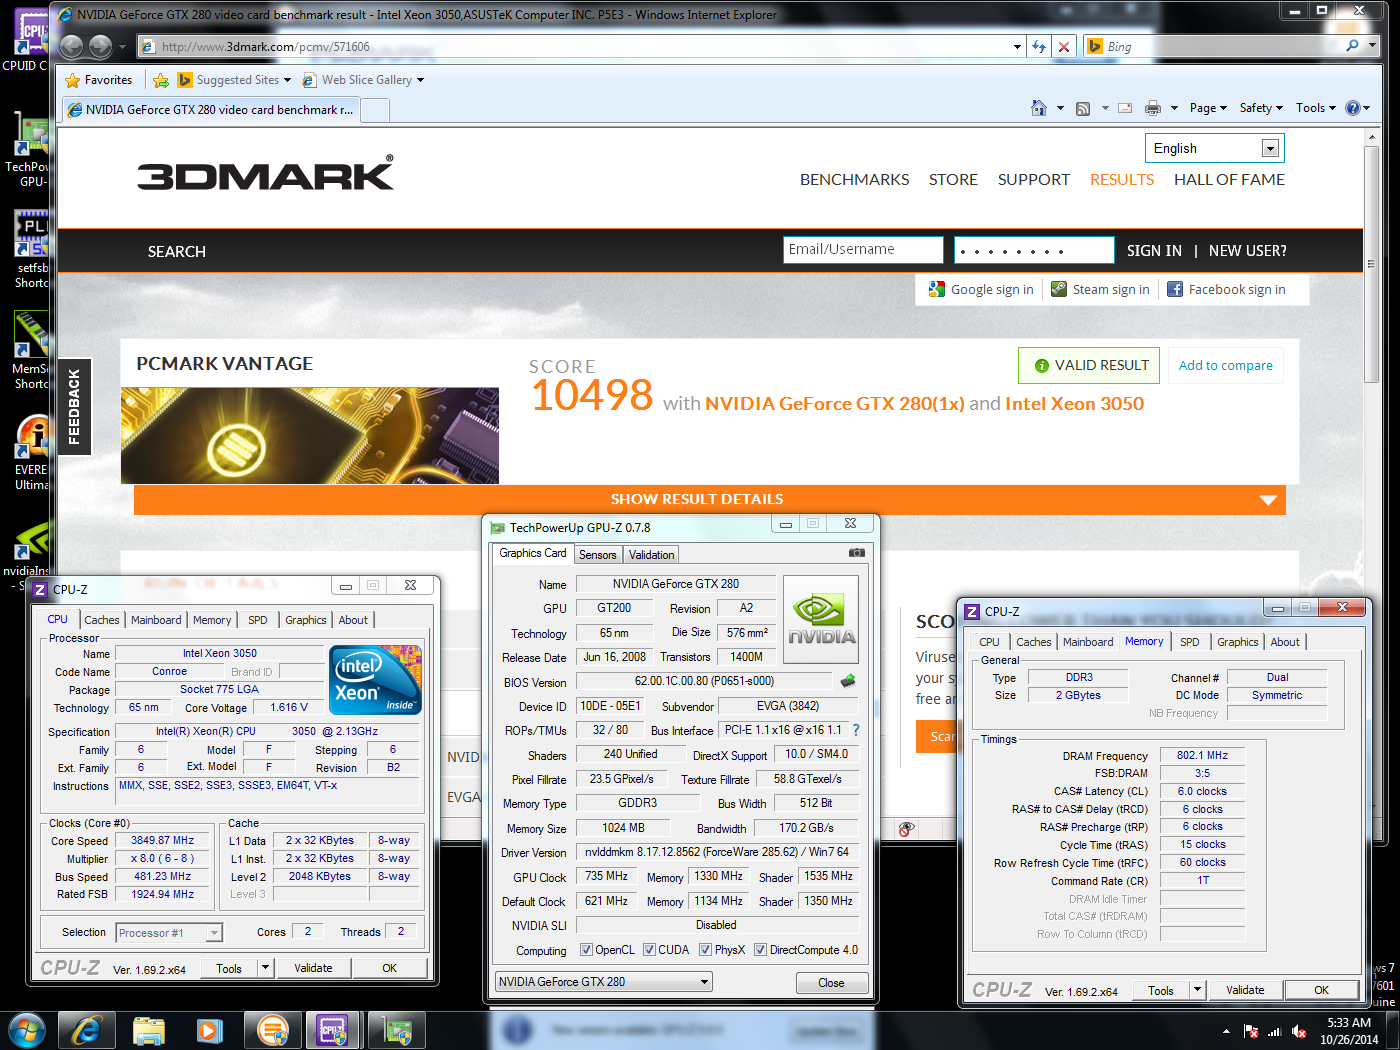Open the address bar history dropdown arrow
1400x1050 pixels.
tap(1017, 46)
